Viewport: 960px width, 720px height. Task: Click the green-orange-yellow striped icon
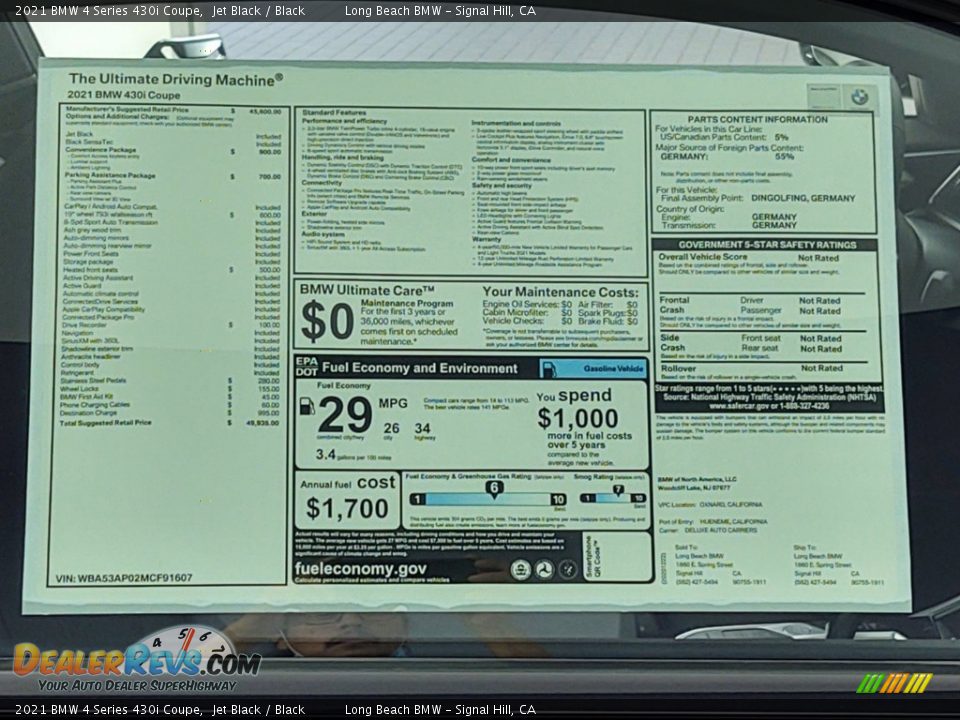[x=894, y=683]
